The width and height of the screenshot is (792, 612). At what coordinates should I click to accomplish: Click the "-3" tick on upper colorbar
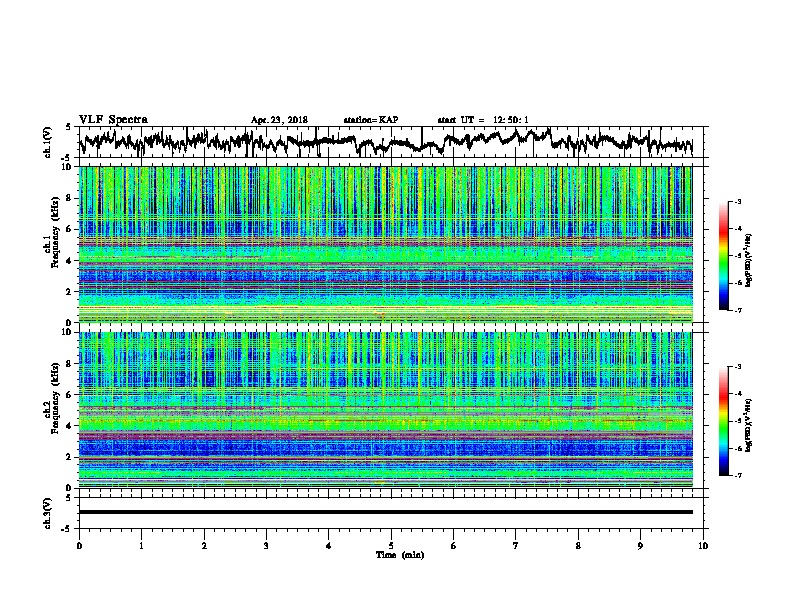[737, 202]
